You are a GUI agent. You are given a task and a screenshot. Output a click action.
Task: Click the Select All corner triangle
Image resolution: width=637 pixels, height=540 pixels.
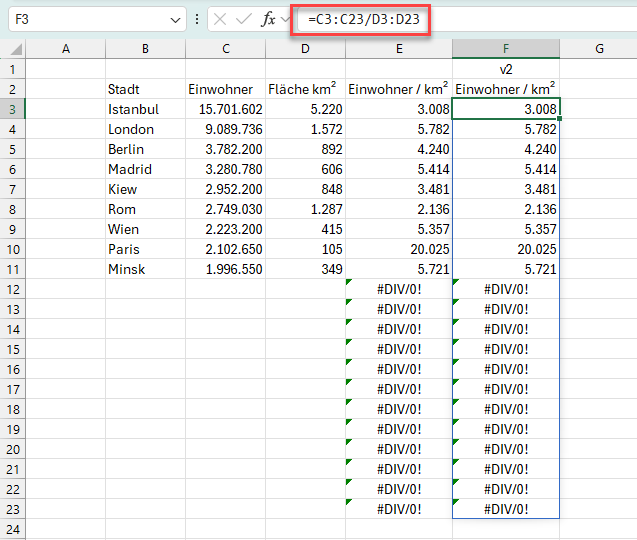point(16,50)
